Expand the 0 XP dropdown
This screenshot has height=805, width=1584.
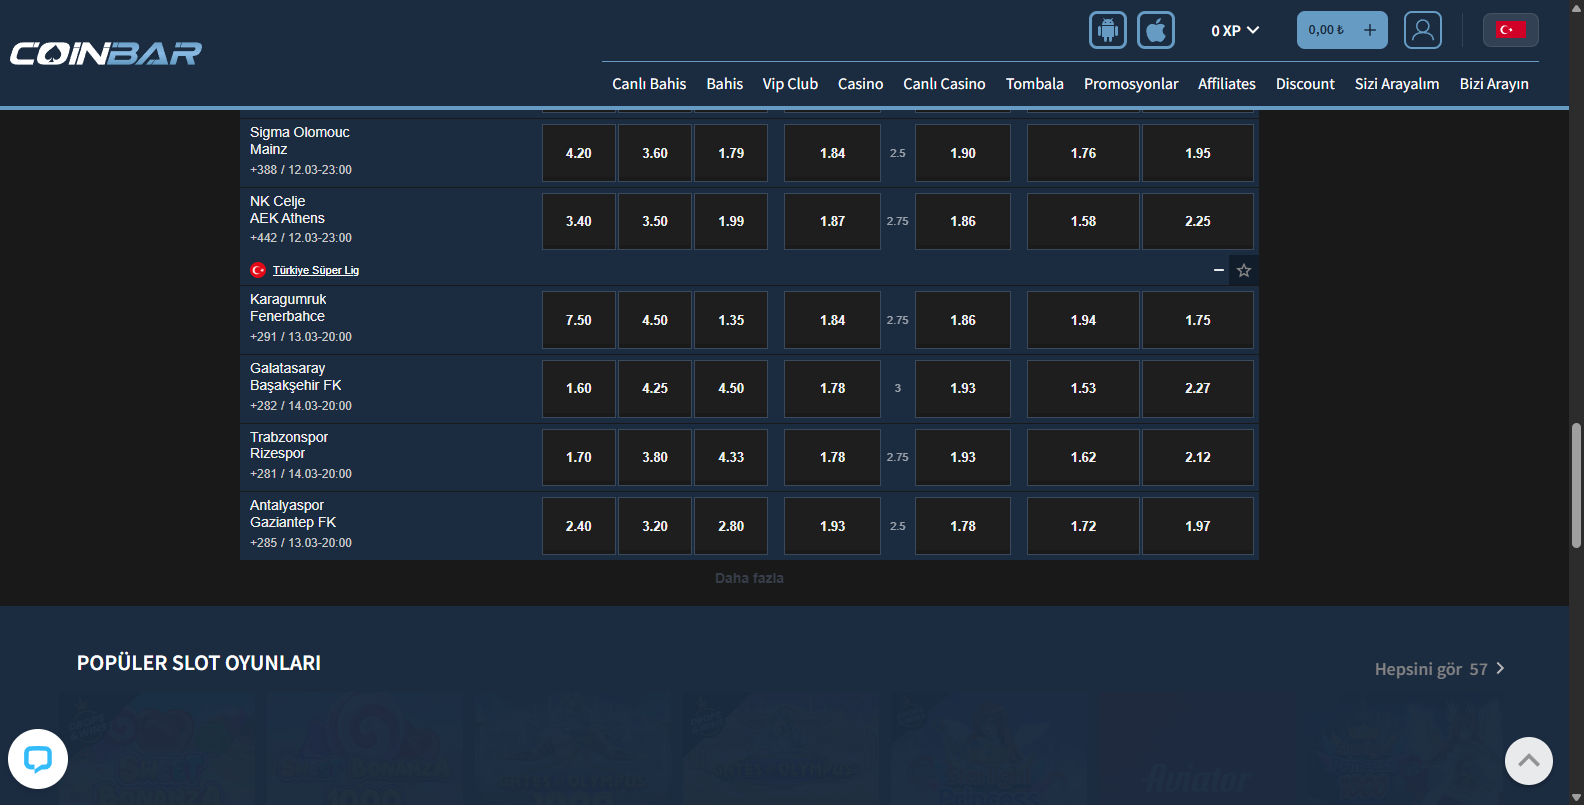pyautogui.click(x=1235, y=31)
